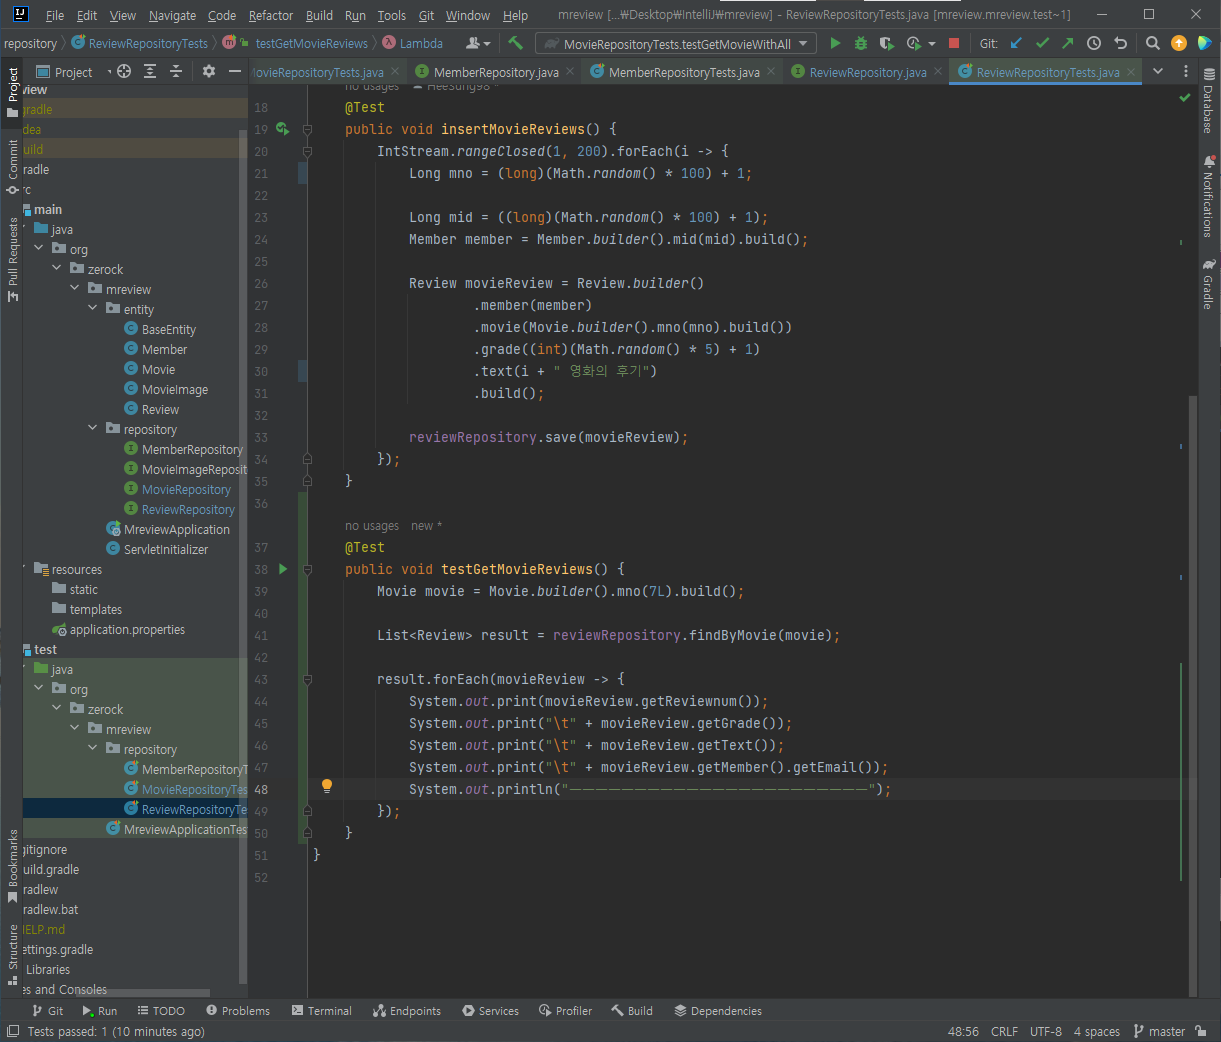Click the Profiler run icon in toolbar

click(x=913, y=43)
